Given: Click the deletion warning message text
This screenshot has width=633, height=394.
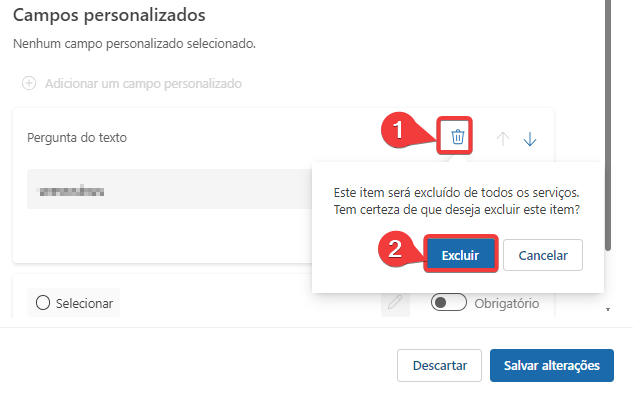Looking at the screenshot, I should [x=457, y=201].
